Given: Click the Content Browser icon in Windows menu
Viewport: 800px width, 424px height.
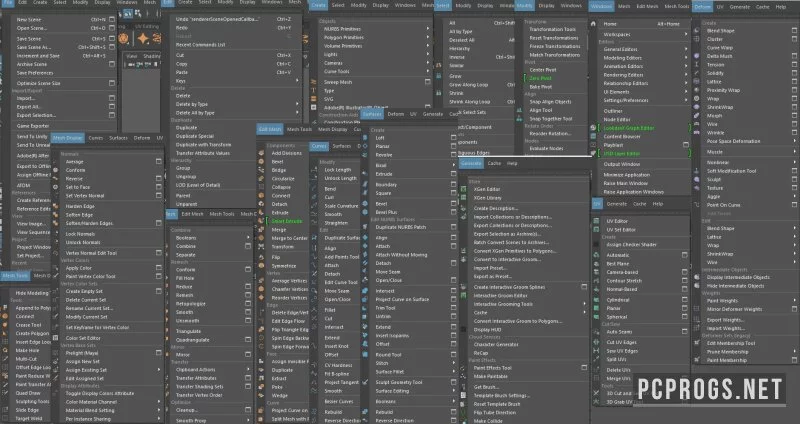Looking at the screenshot, I should [593, 137].
